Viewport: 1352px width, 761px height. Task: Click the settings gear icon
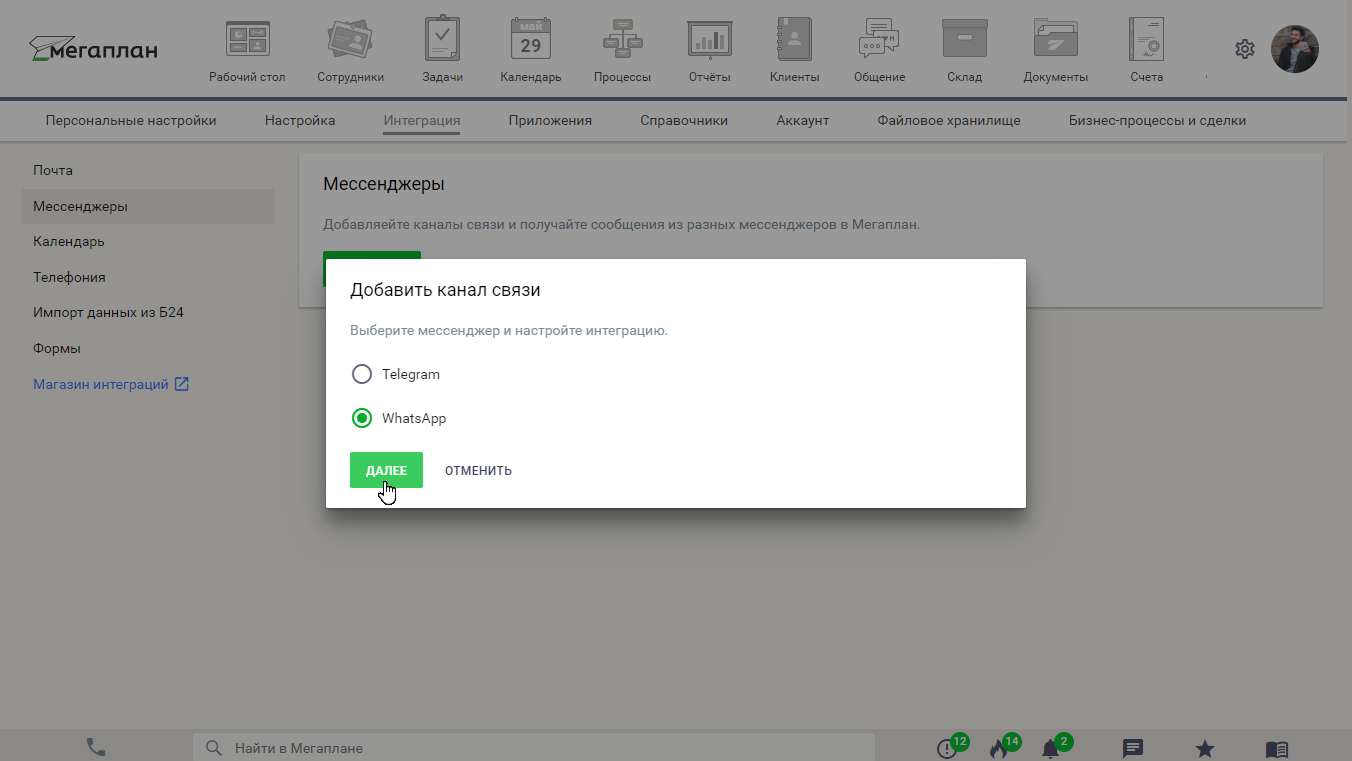[1244, 49]
